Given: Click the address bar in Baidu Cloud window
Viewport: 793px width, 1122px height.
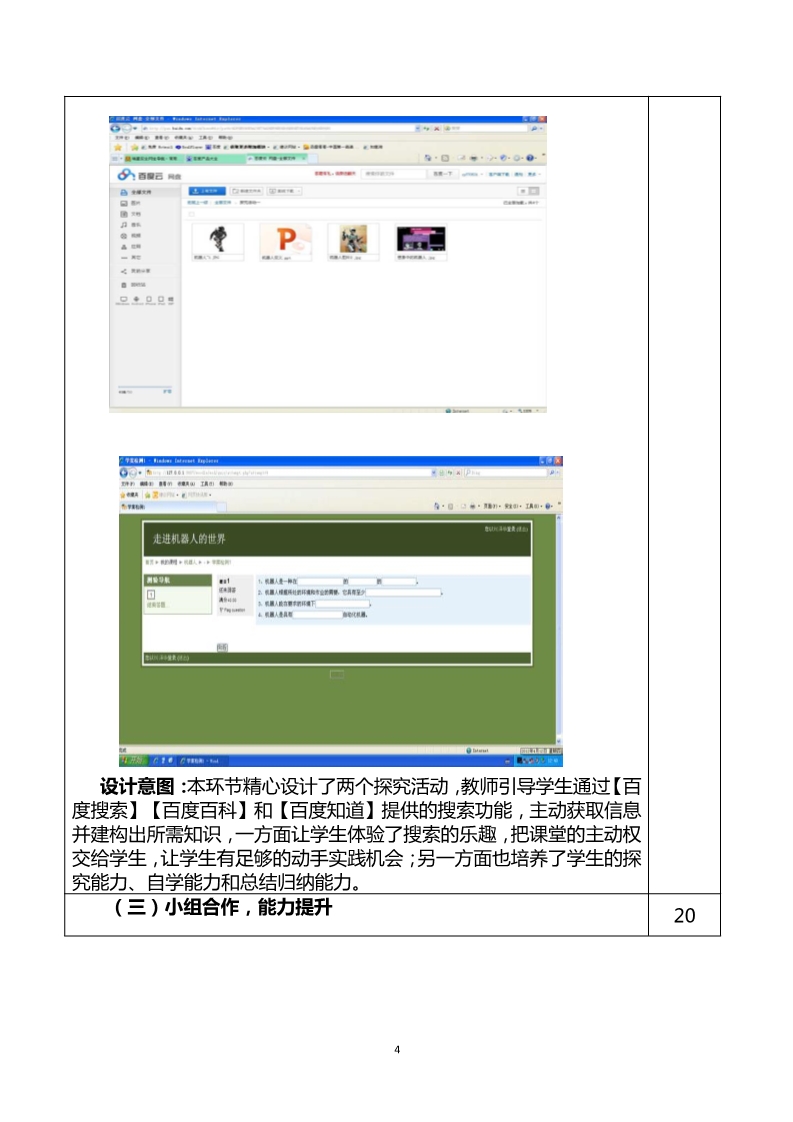Looking at the screenshot, I should (278, 128).
